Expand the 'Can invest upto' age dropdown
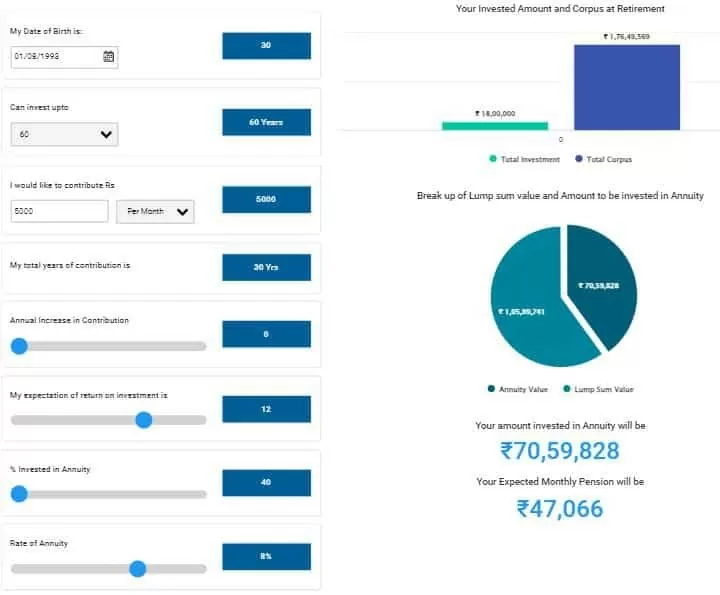This screenshot has width=720, height=595. [64, 134]
